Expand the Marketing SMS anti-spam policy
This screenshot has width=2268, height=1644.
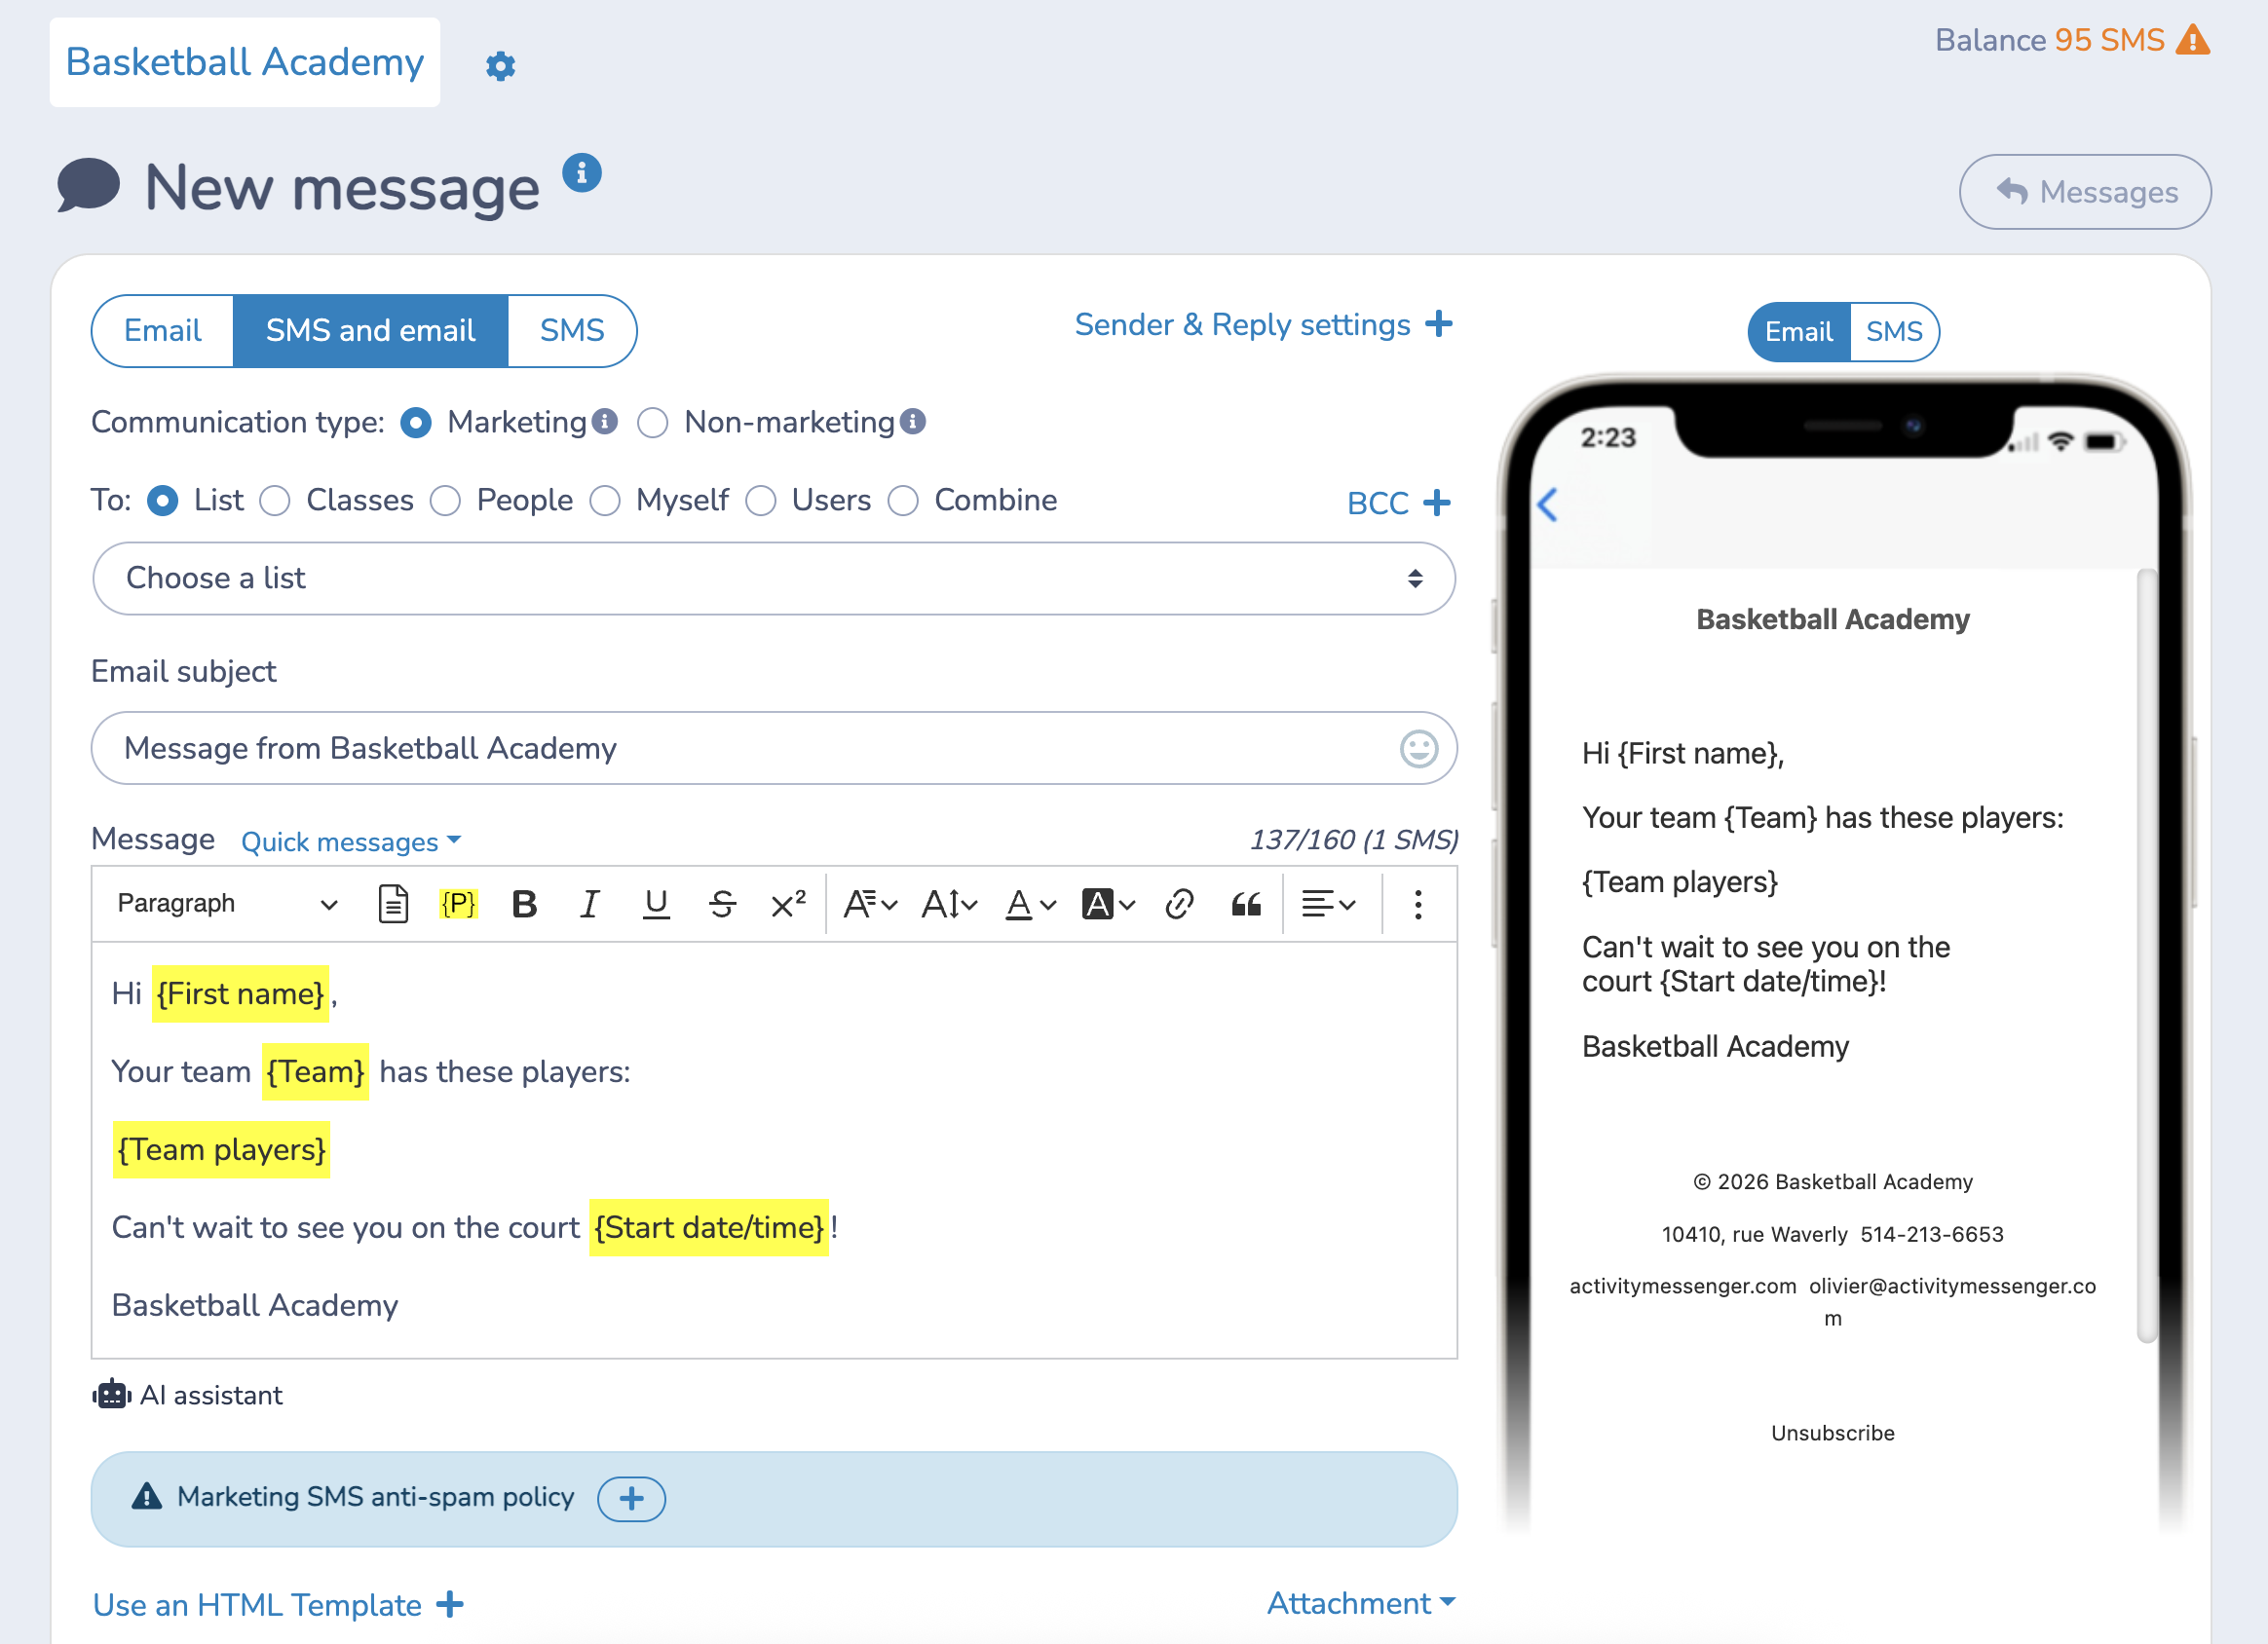[631, 1498]
